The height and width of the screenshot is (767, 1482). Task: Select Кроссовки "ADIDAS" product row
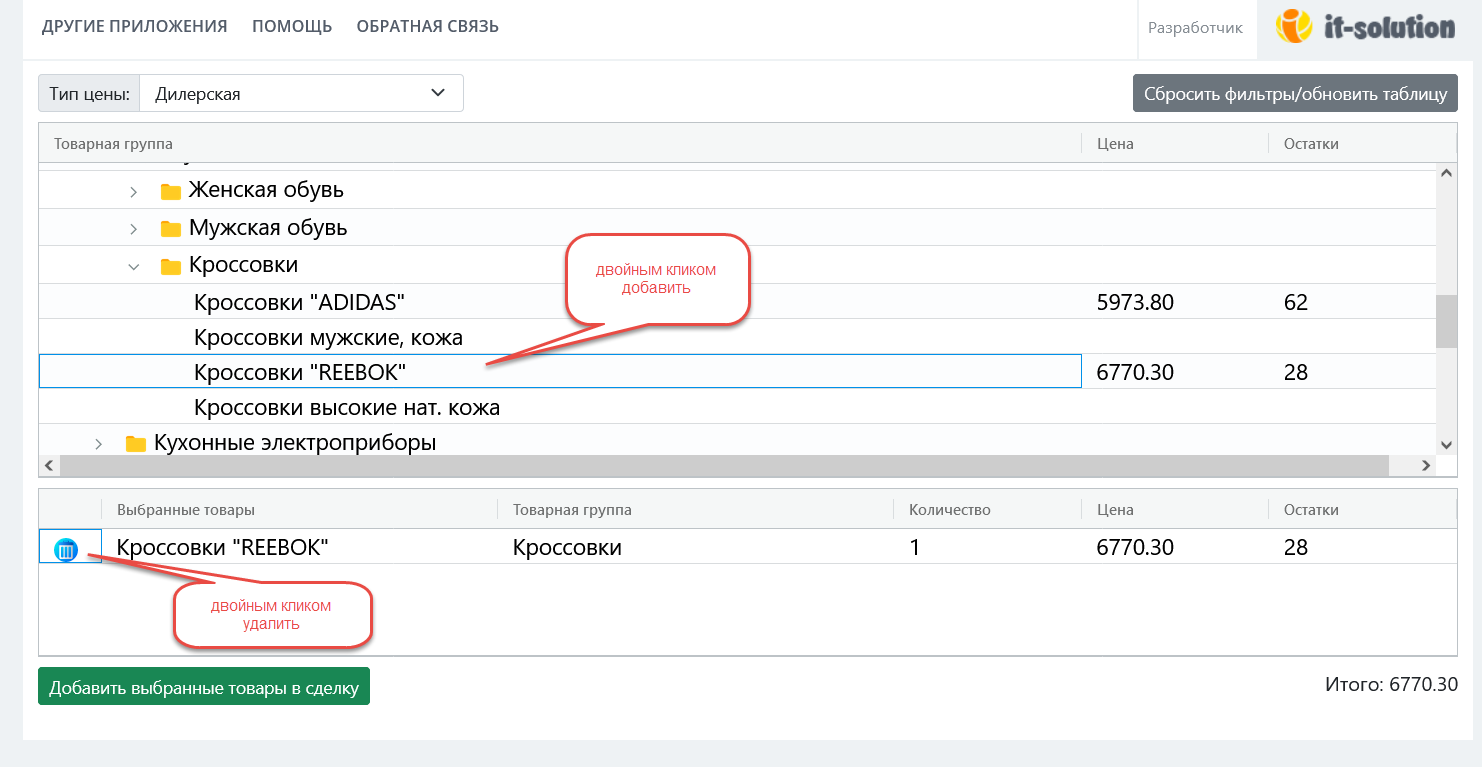300,302
